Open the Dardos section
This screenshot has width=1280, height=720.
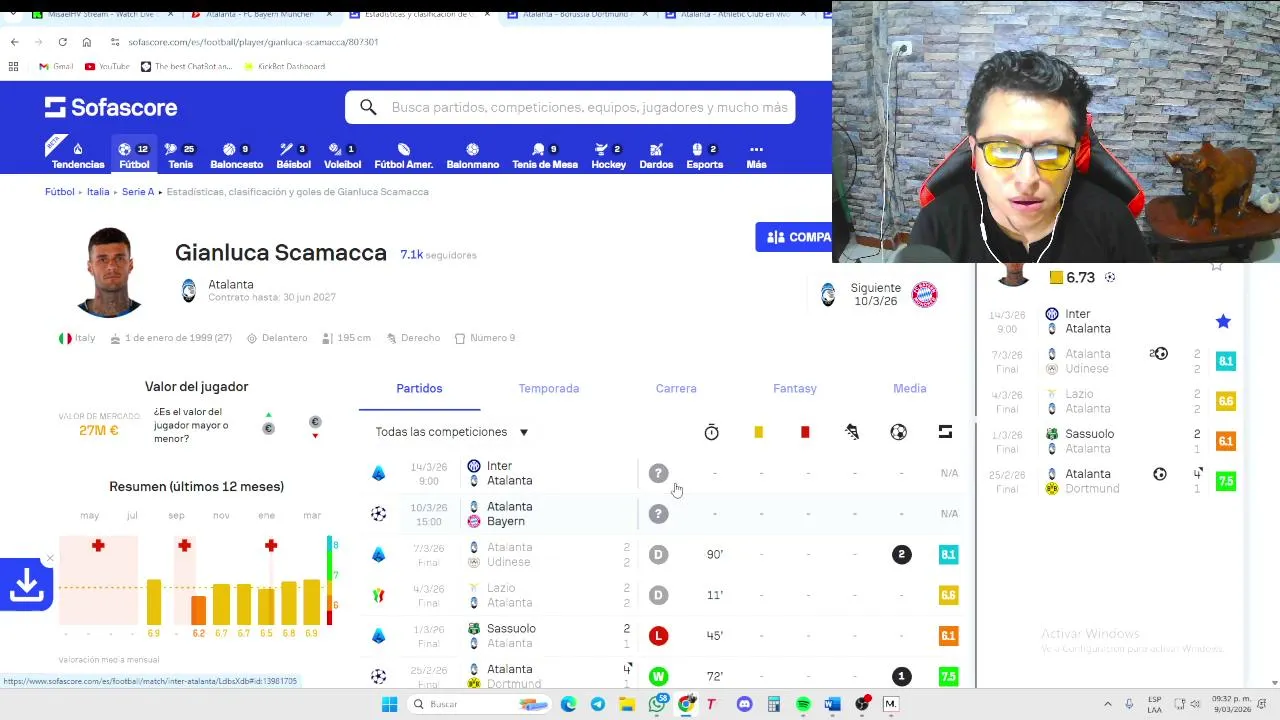(x=656, y=156)
